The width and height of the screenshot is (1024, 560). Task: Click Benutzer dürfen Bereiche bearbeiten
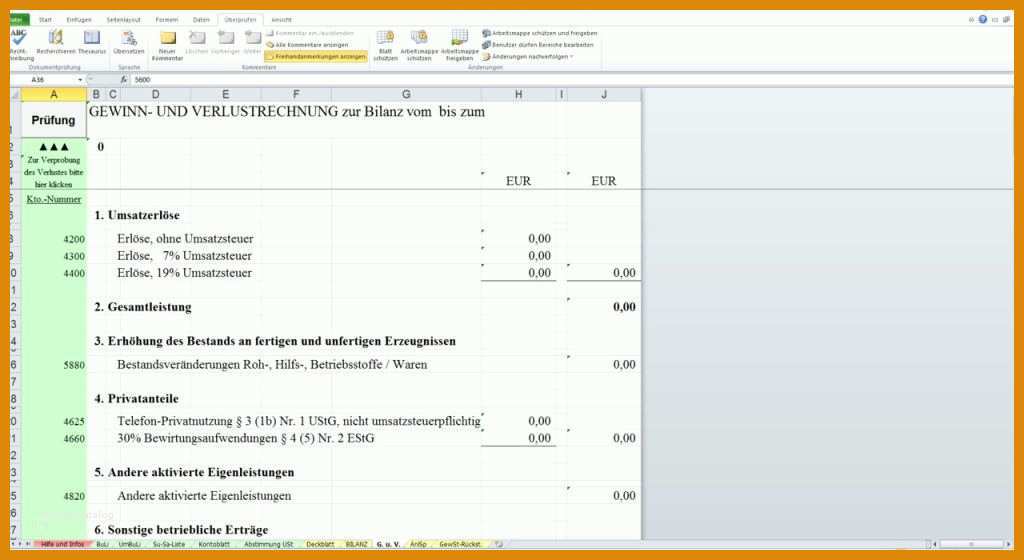pos(538,45)
